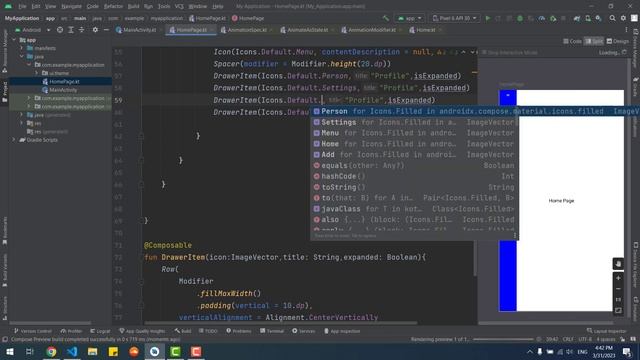The image size is (640, 360).
Task: Open the Windows notification center
Action: click(x=627, y=351)
